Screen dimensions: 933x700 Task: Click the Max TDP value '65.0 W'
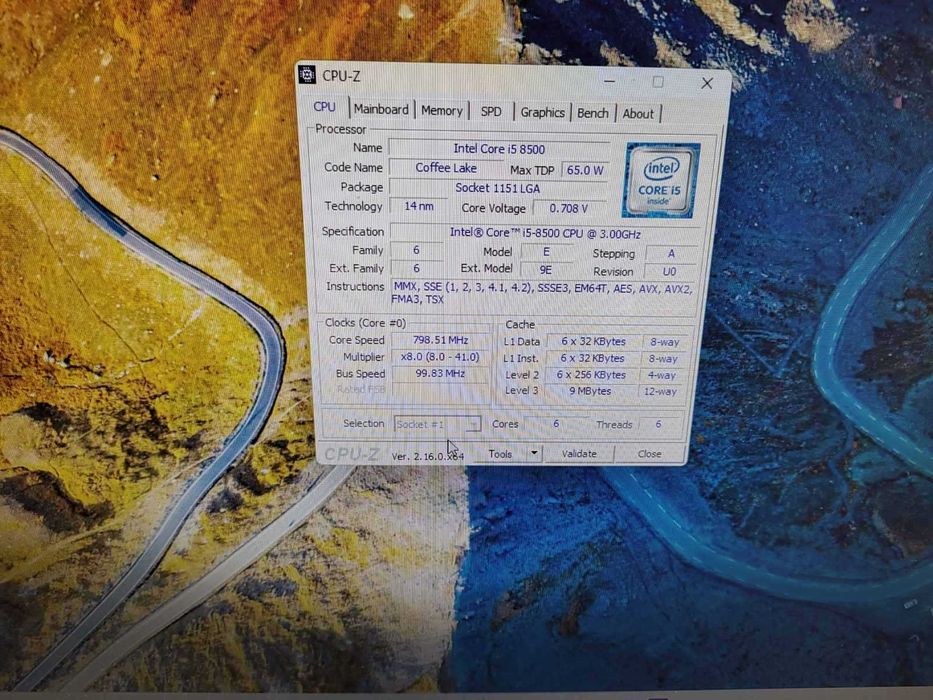(x=584, y=170)
